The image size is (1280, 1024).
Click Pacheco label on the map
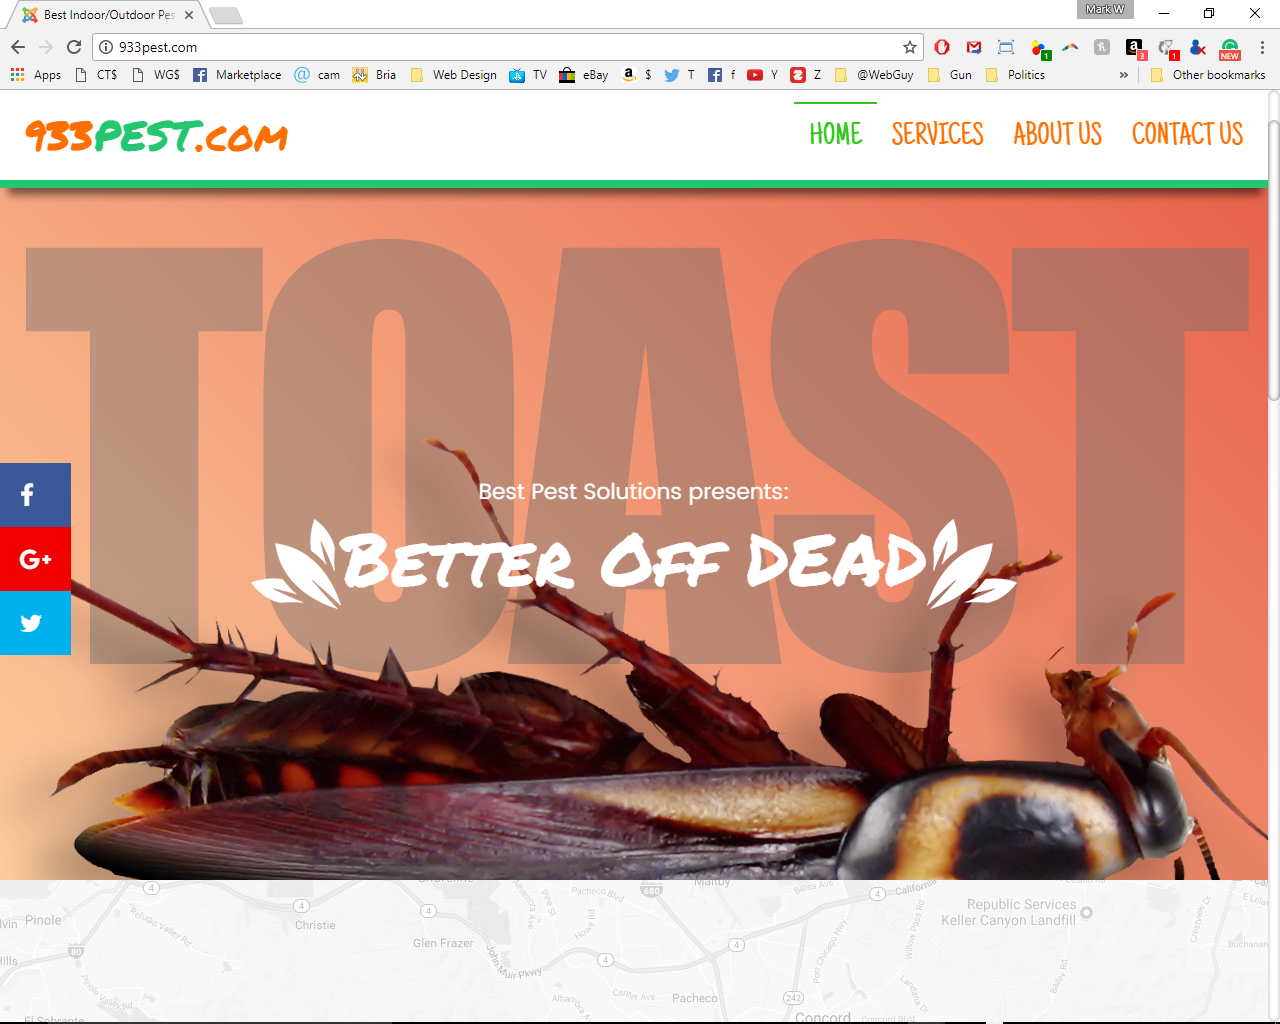coord(695,998)
